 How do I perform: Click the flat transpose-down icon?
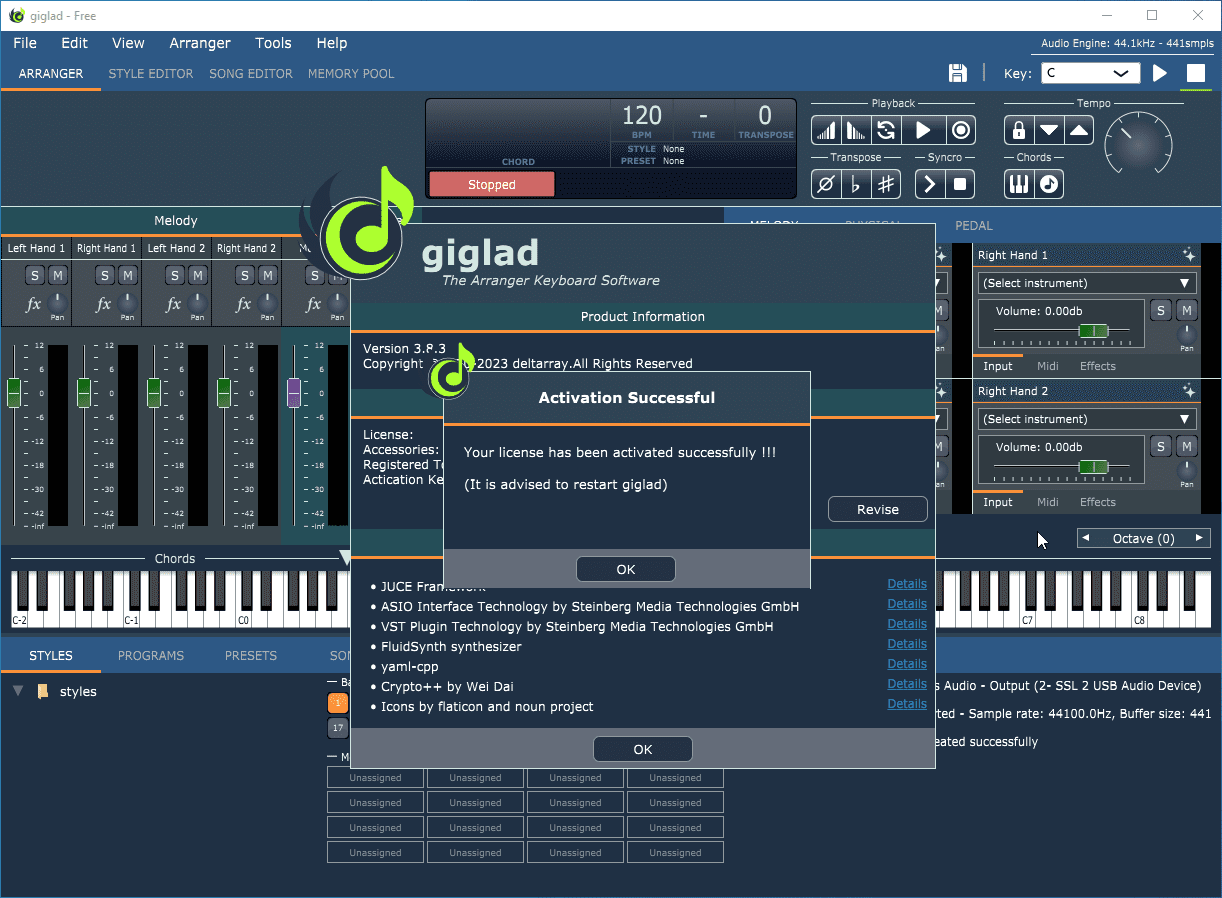[855, 184]
